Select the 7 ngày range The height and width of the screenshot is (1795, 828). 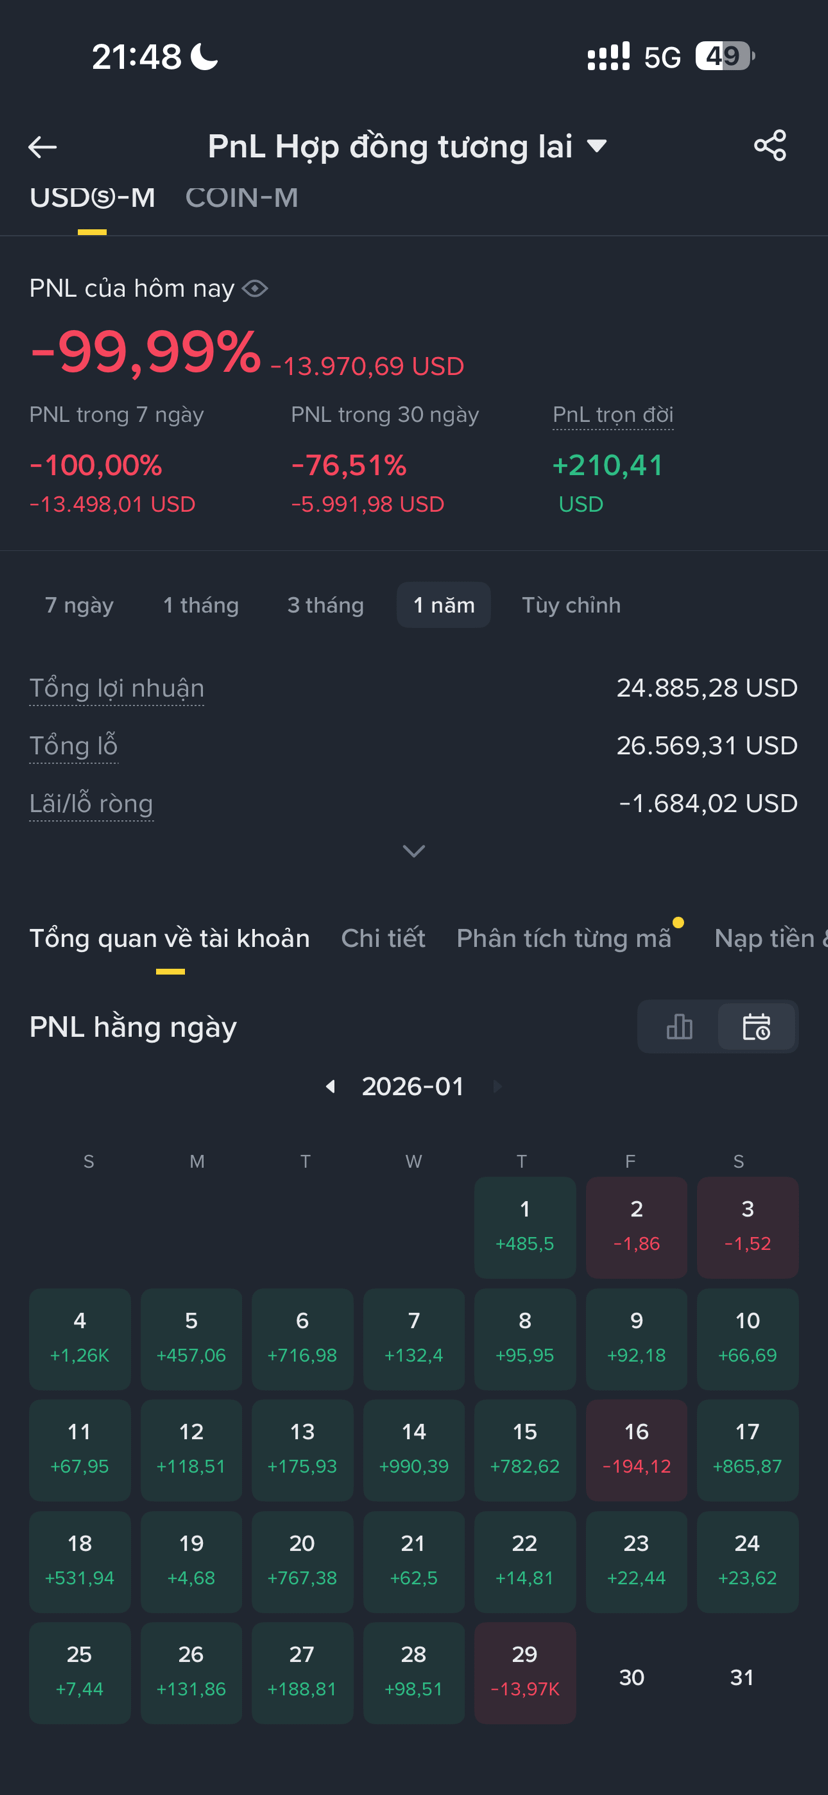point(79,605)
